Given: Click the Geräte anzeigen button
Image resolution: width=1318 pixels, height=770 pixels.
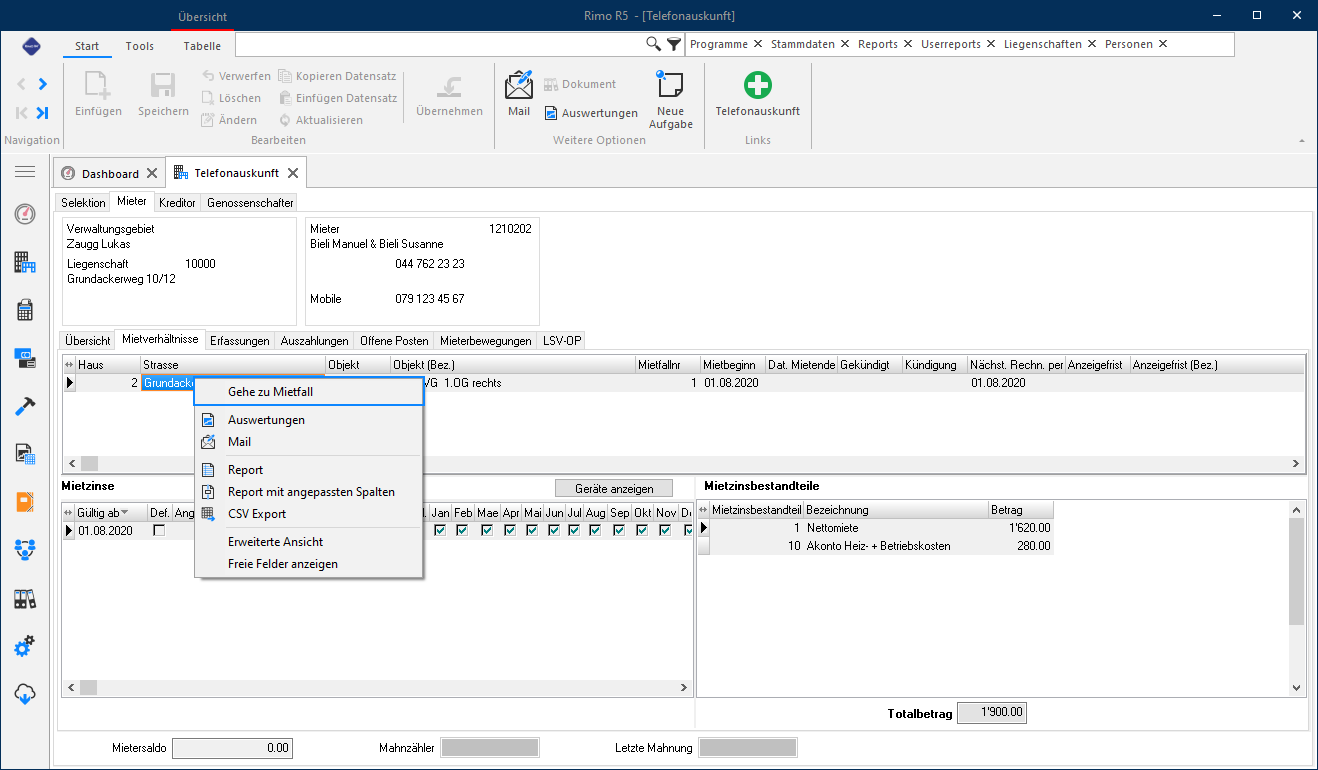Looking at the screenshot, I should tap(614, 488).
